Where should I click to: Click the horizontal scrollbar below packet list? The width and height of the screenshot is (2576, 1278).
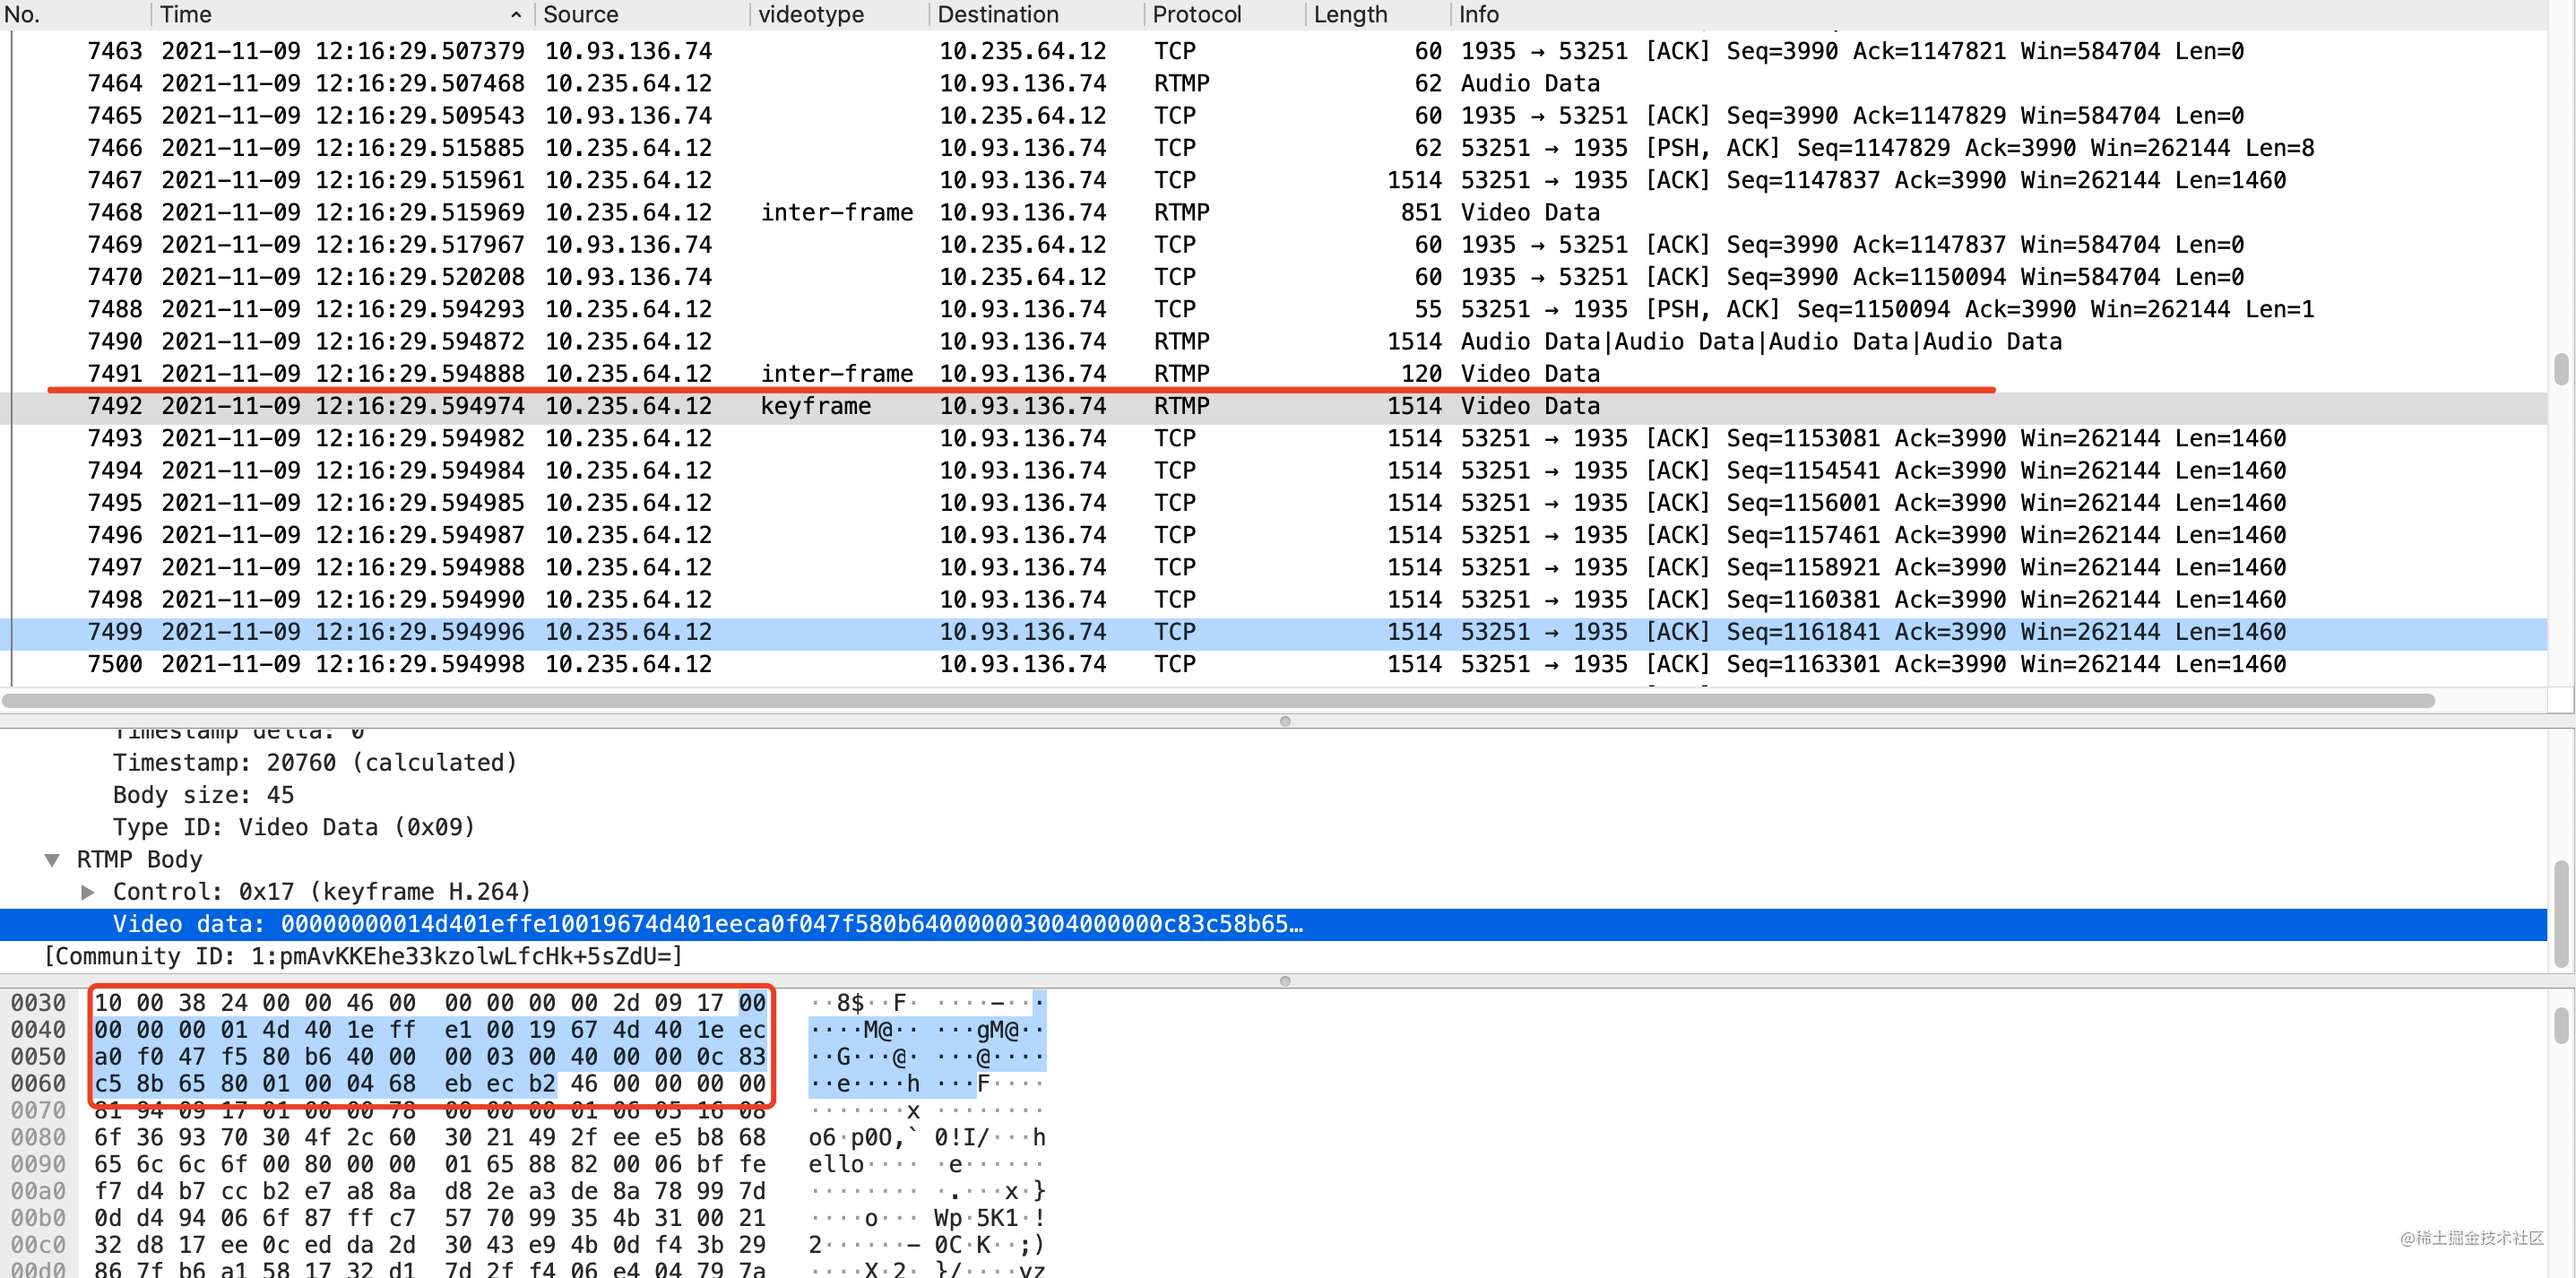tap(1200, 699)
